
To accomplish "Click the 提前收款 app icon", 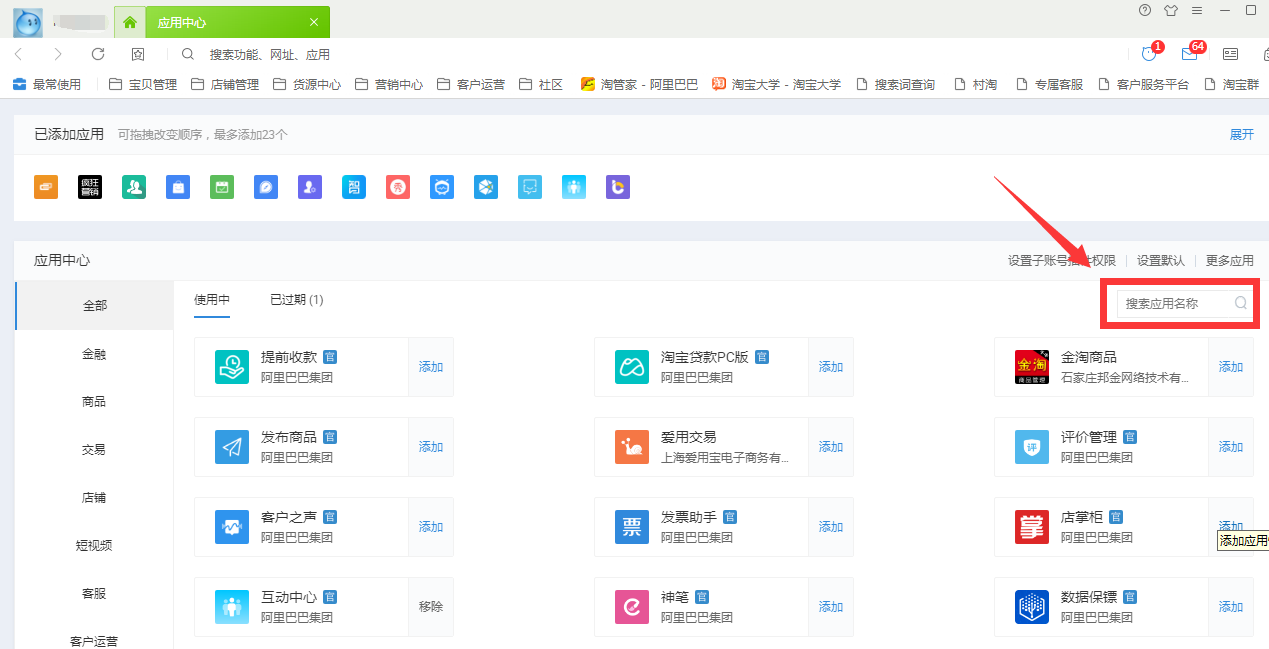I will tap(232, 367).
